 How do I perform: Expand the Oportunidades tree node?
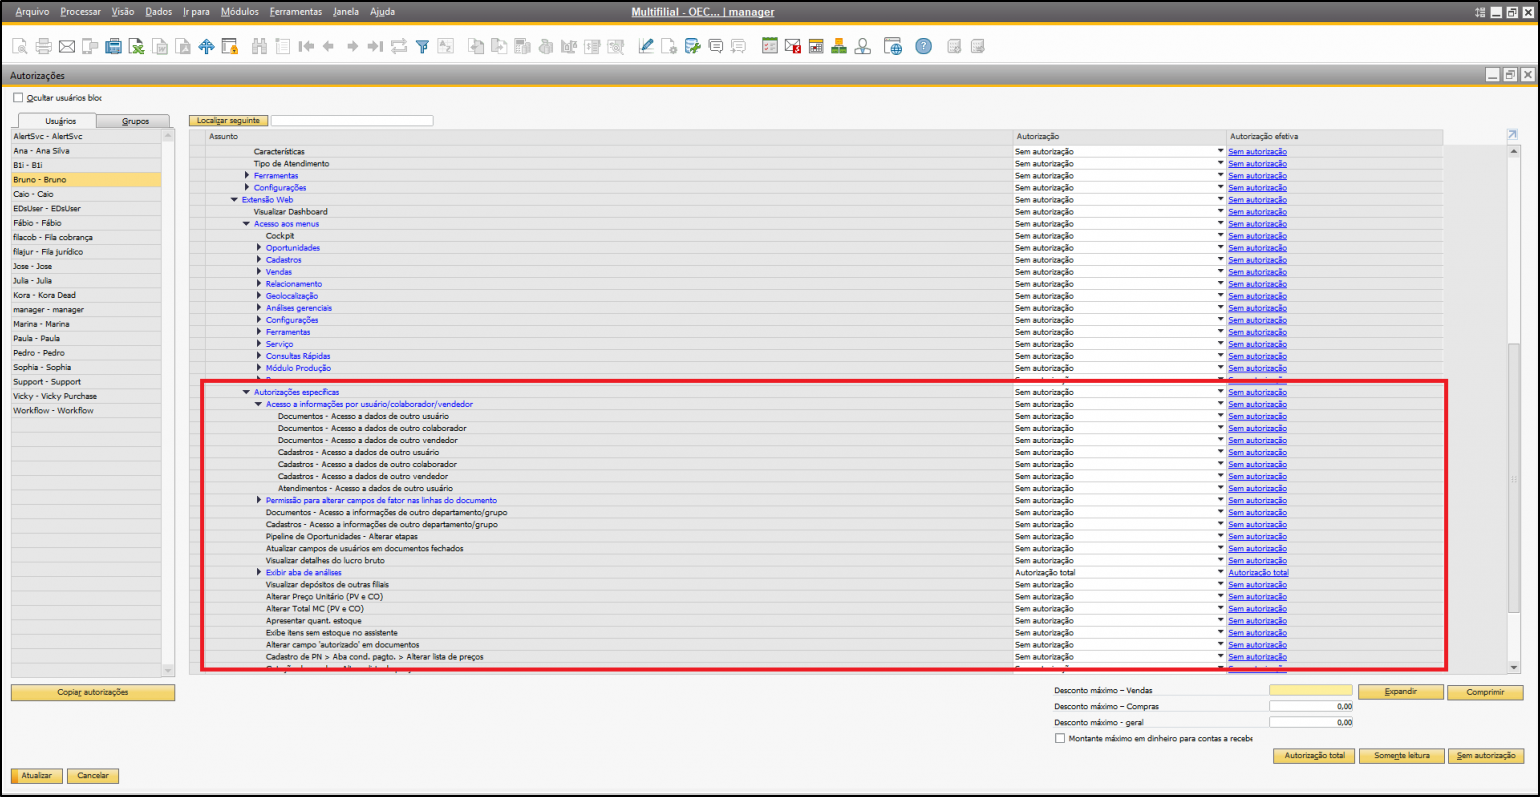tap(259, 248)
